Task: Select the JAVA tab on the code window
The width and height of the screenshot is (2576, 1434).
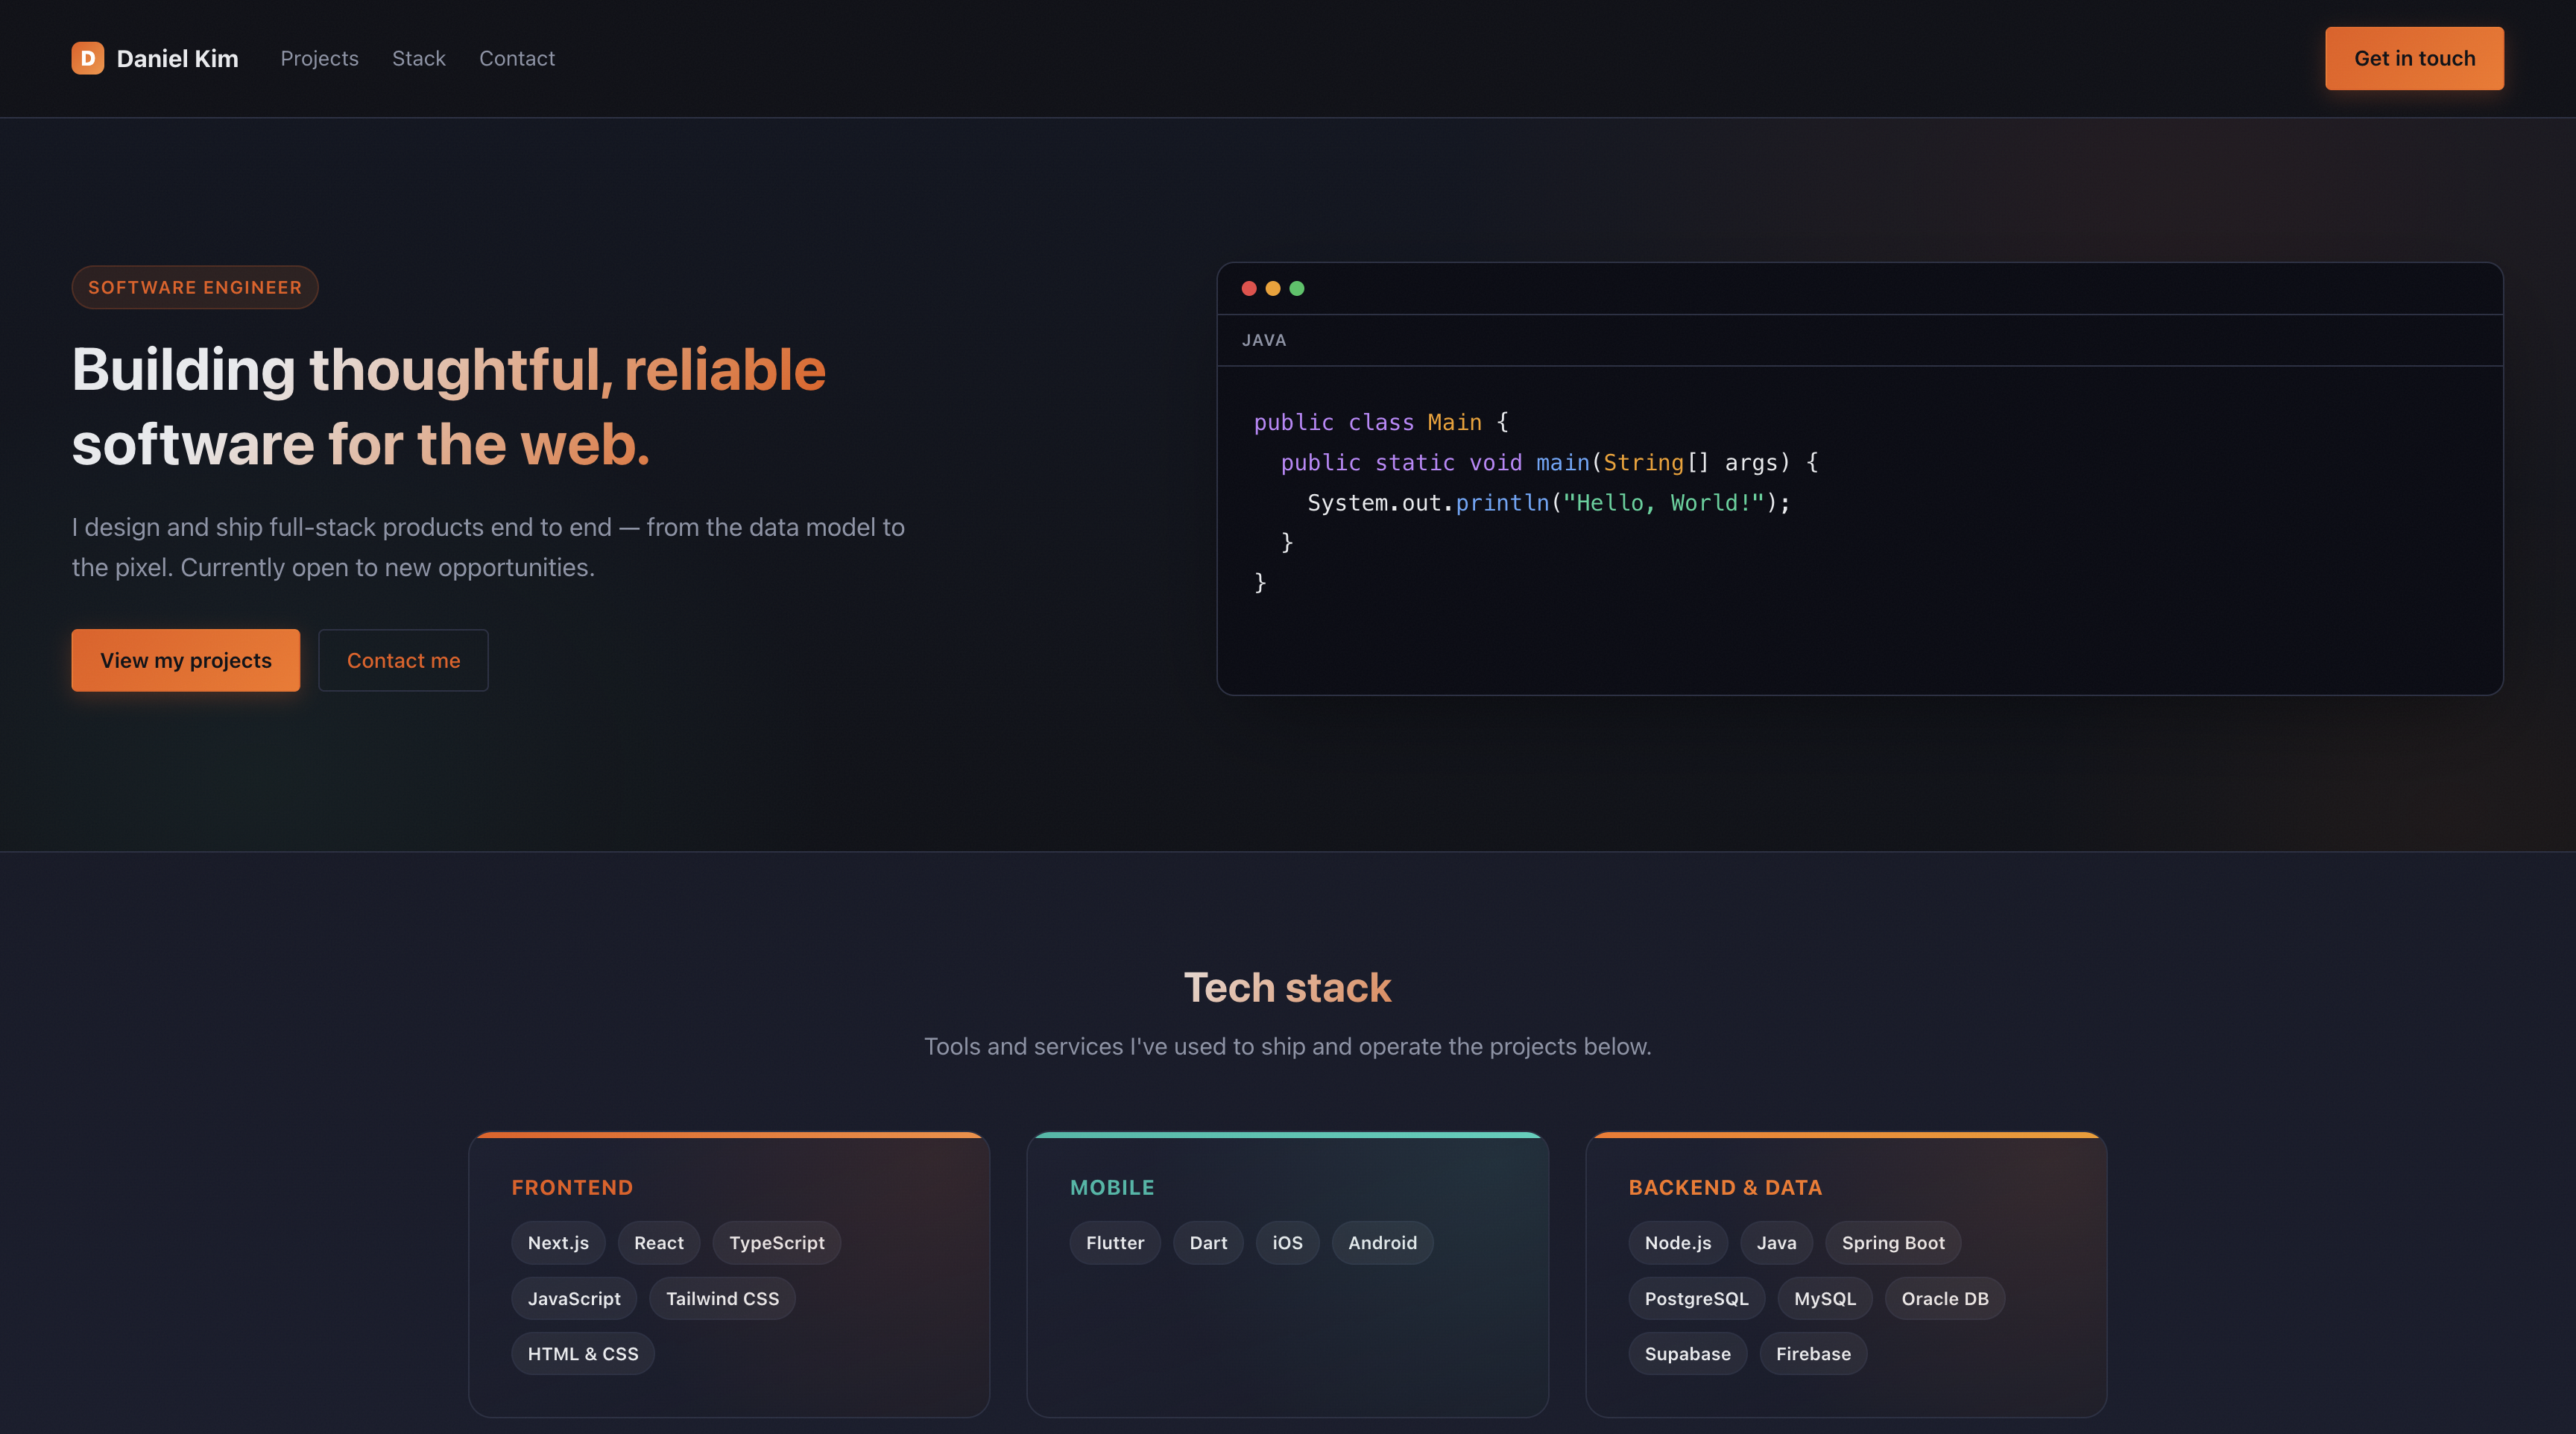Action: [1264, 340]
